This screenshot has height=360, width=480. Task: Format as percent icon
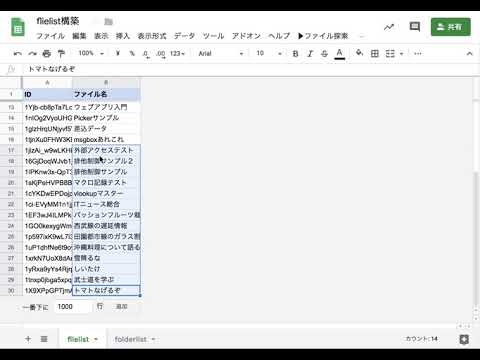(x=132, y=53)
